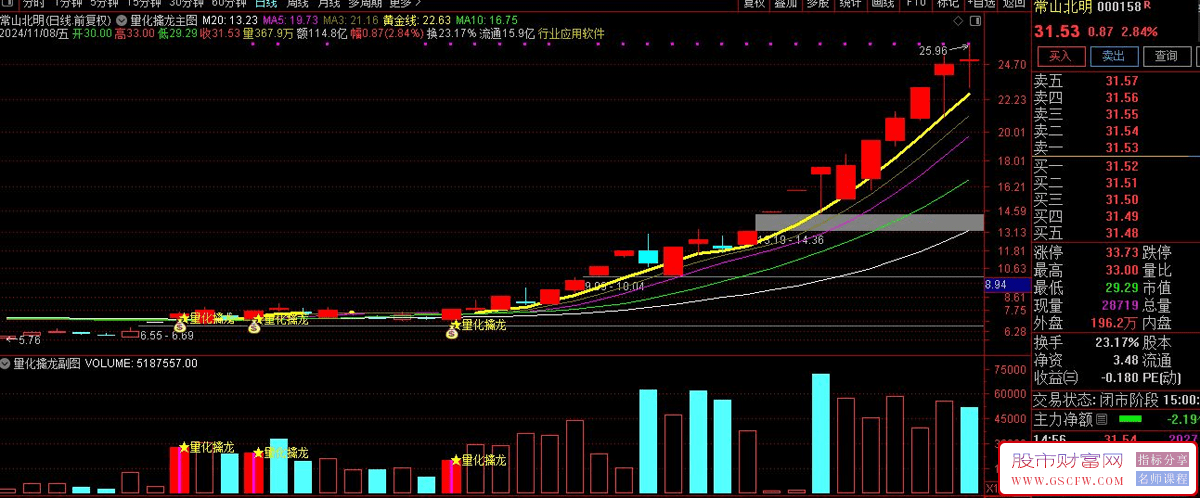Click the third money bag signal icon
Image resolution: width=1200 pixels, height=498 pixels.
coord(452,334)
